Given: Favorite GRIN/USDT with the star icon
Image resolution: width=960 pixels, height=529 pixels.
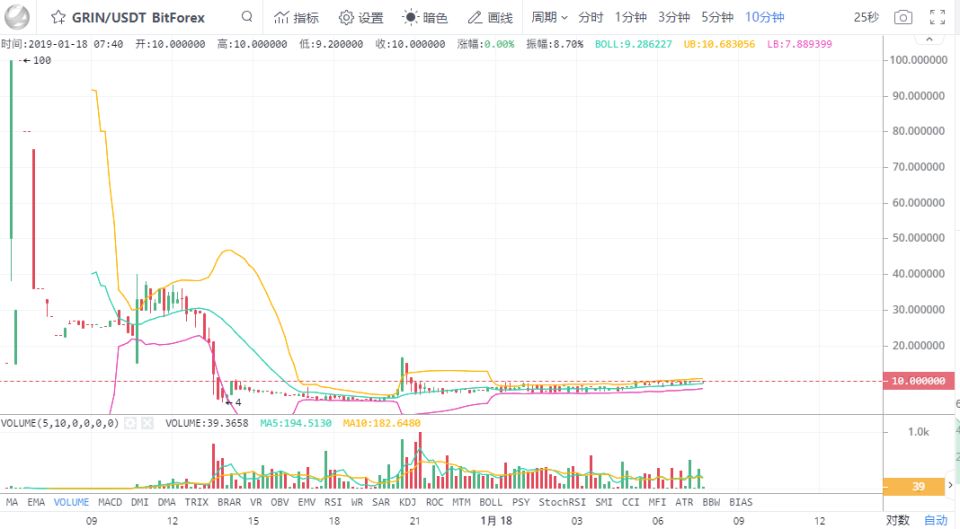Looking at the screenshot, I should 58,17.
